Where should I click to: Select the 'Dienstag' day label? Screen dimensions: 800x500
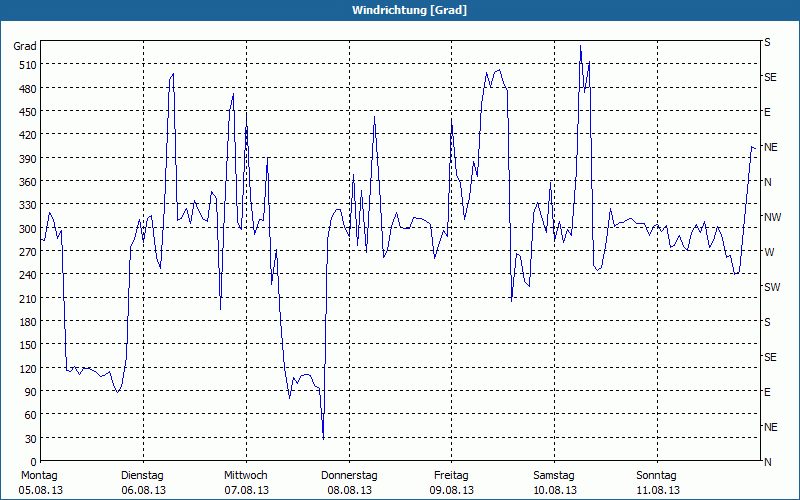click(x=142, y=476)
